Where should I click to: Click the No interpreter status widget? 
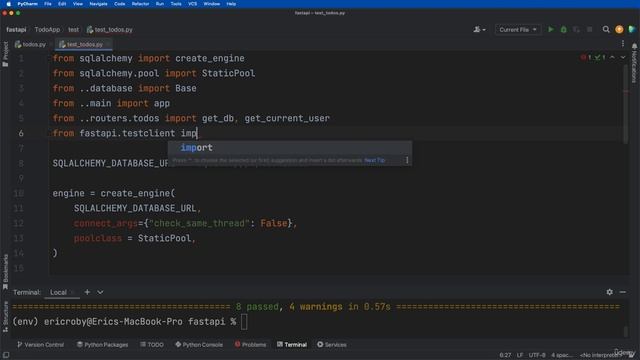point(600,355)
